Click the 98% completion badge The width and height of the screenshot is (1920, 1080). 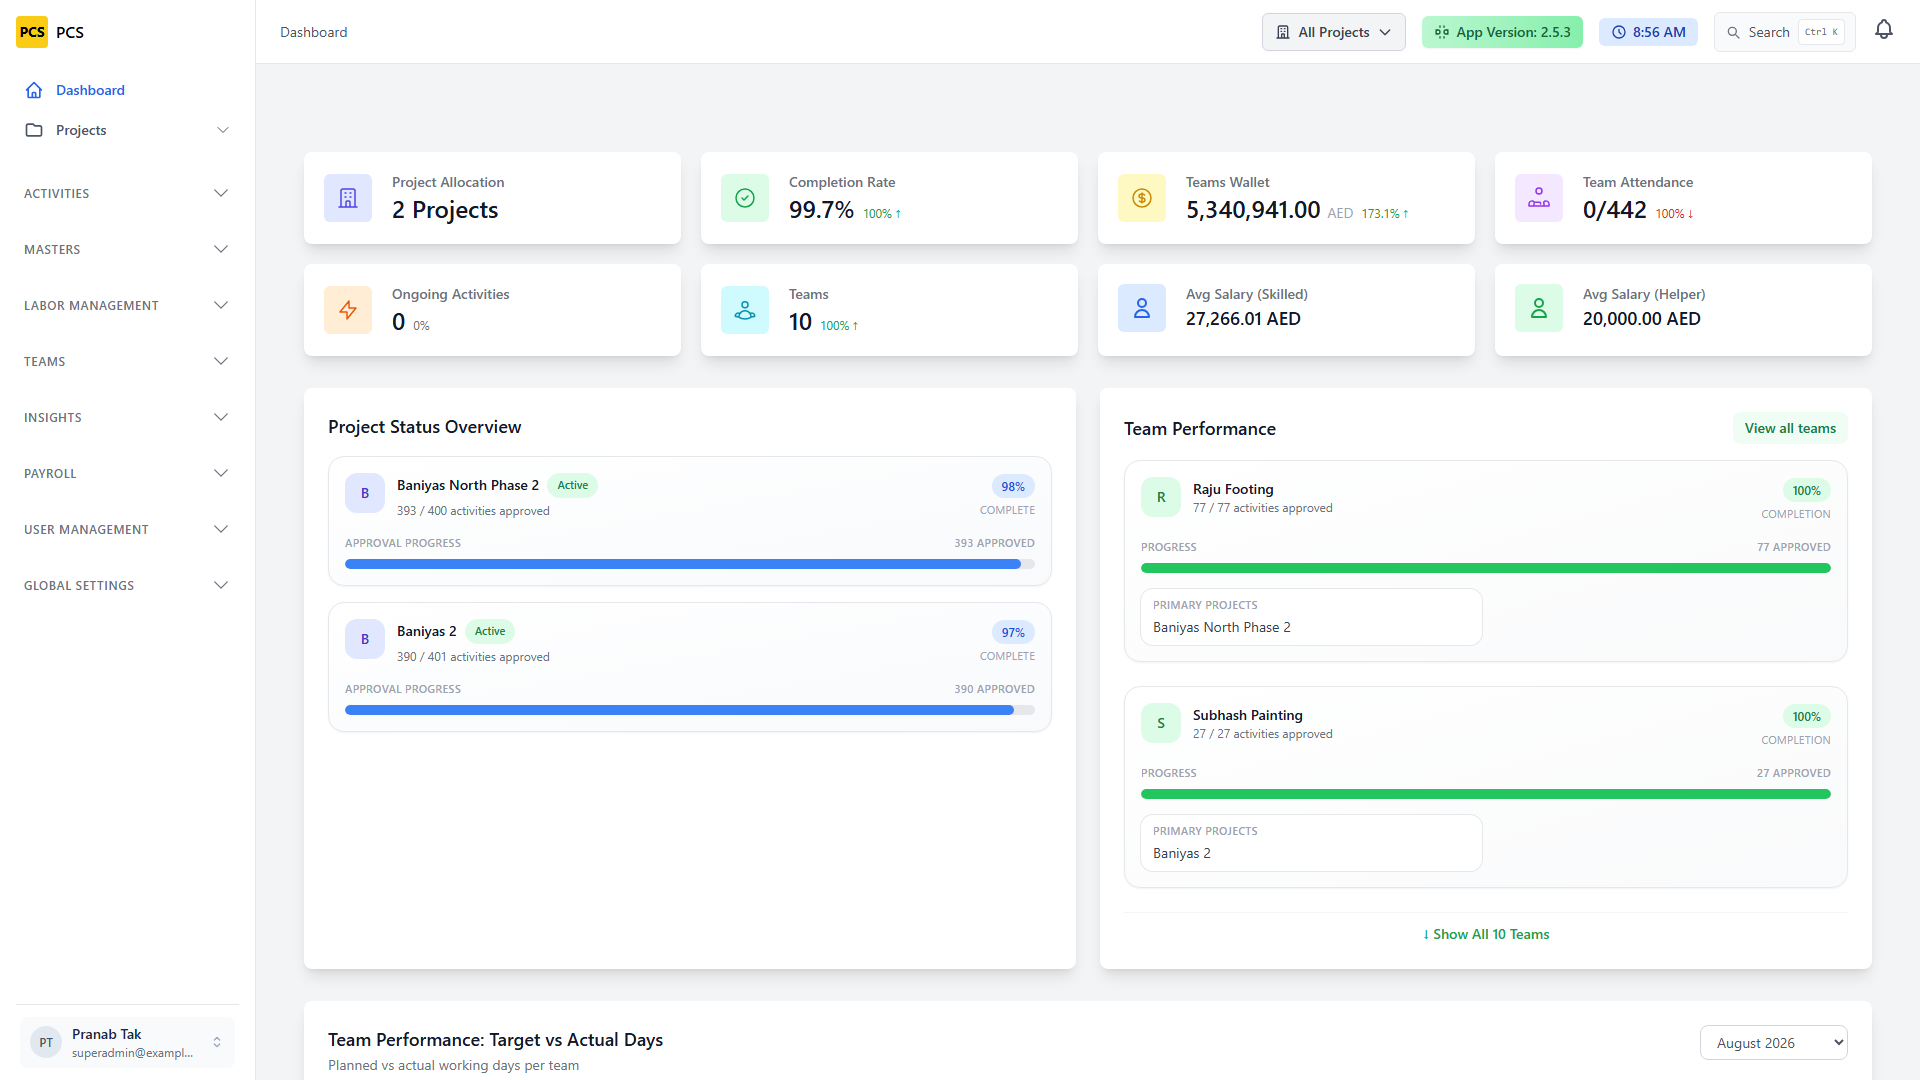(1013, 487)
